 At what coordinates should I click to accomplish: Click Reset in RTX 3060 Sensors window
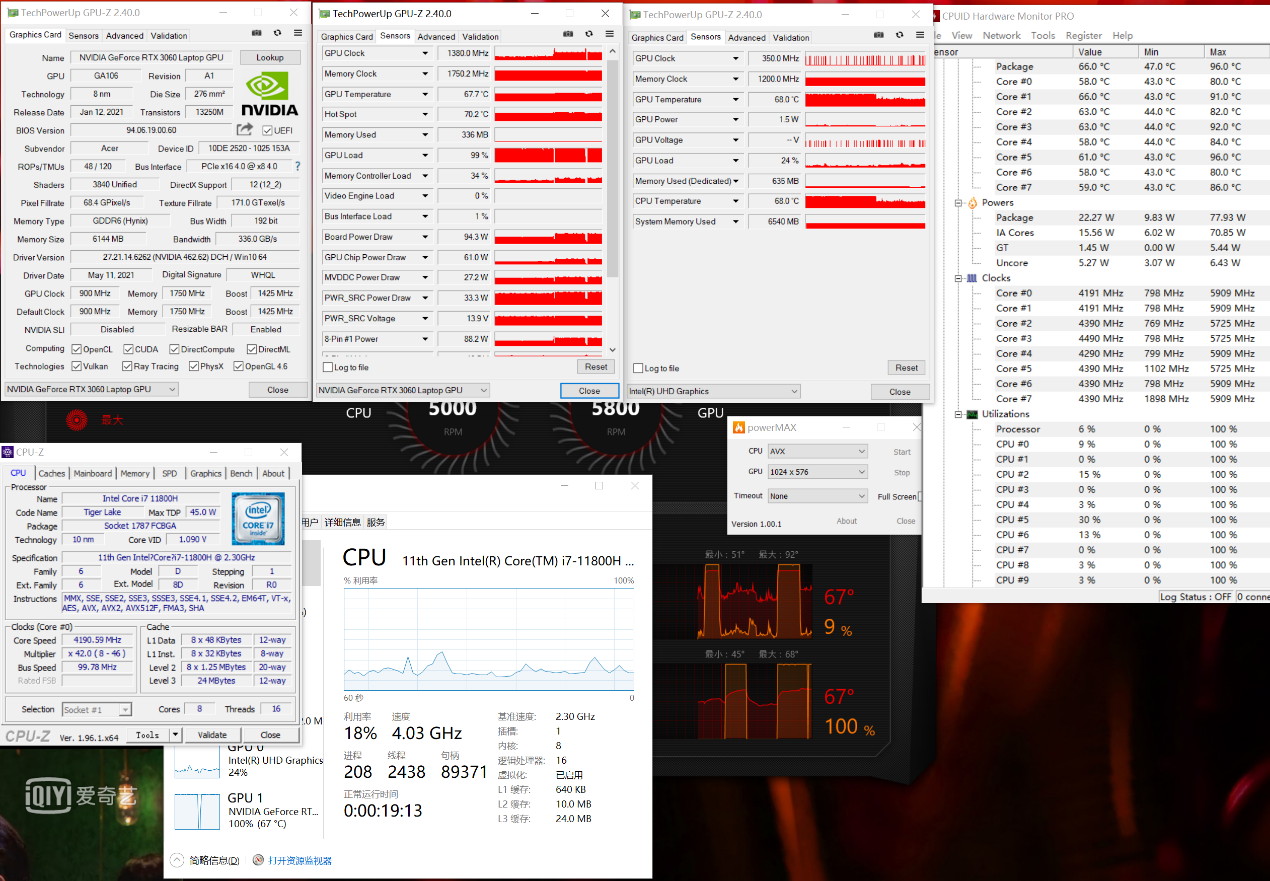click(x=596, y=367)
